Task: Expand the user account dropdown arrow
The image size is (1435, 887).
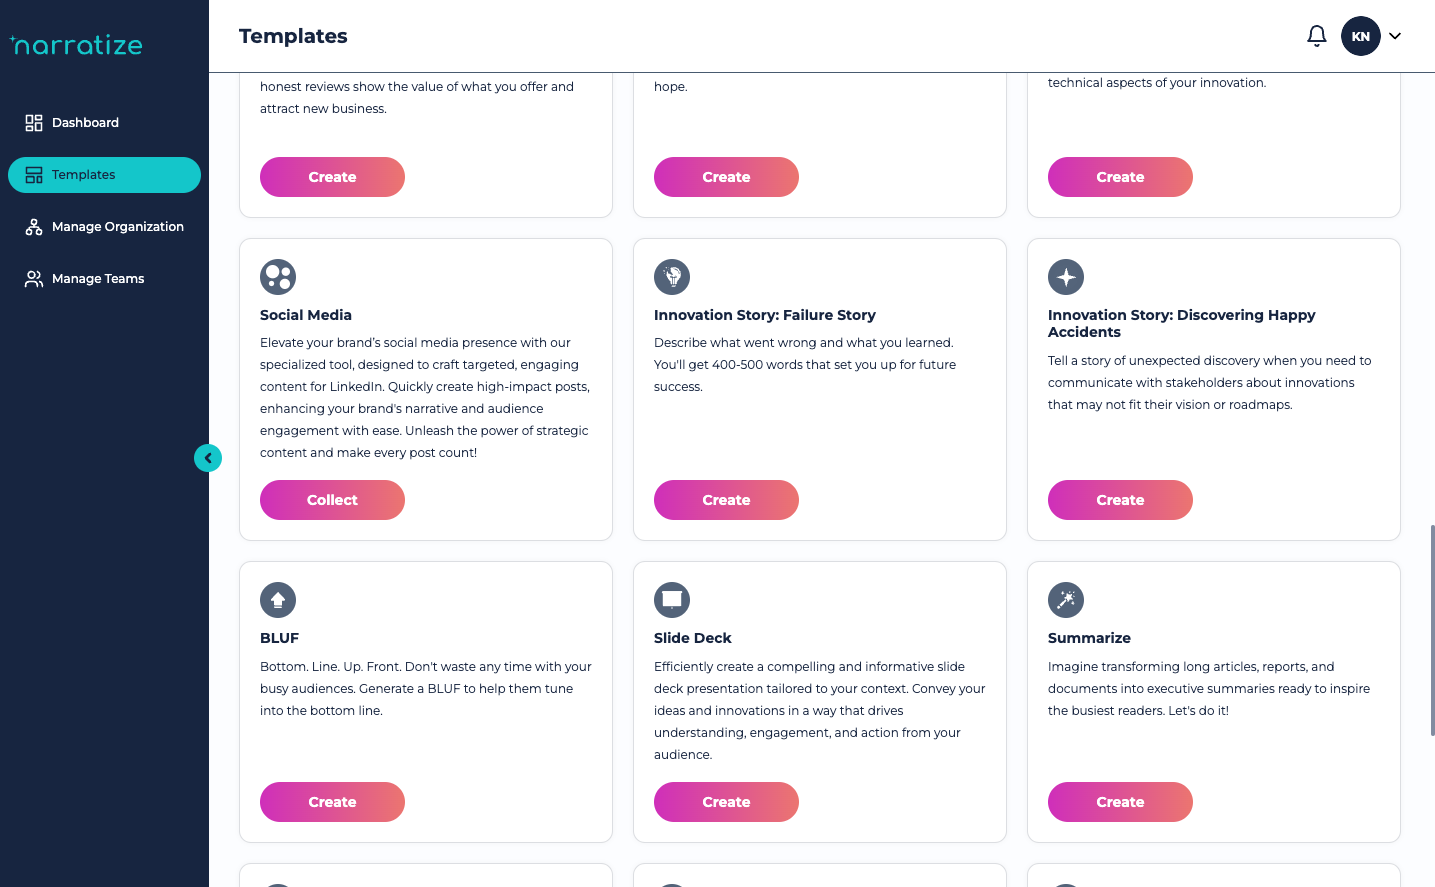Action: [1395, 36]
